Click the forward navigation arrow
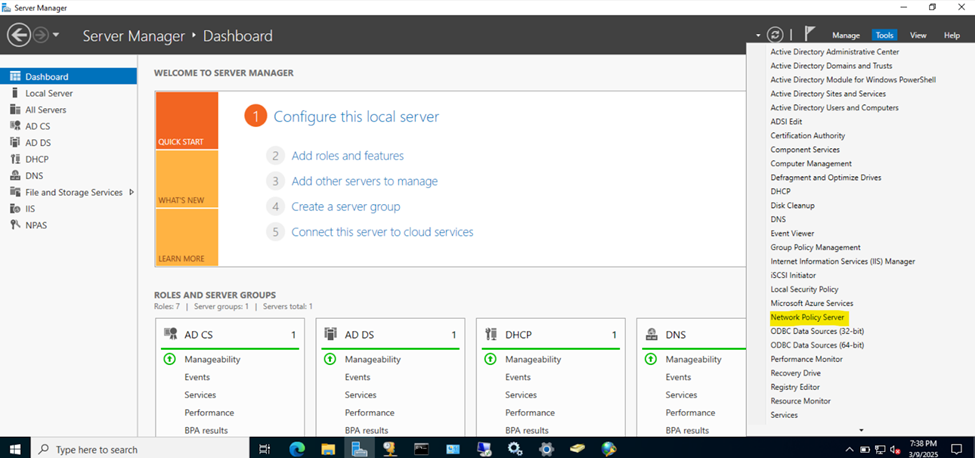This screenshot has width=975, height=458. tap(40, 35)
